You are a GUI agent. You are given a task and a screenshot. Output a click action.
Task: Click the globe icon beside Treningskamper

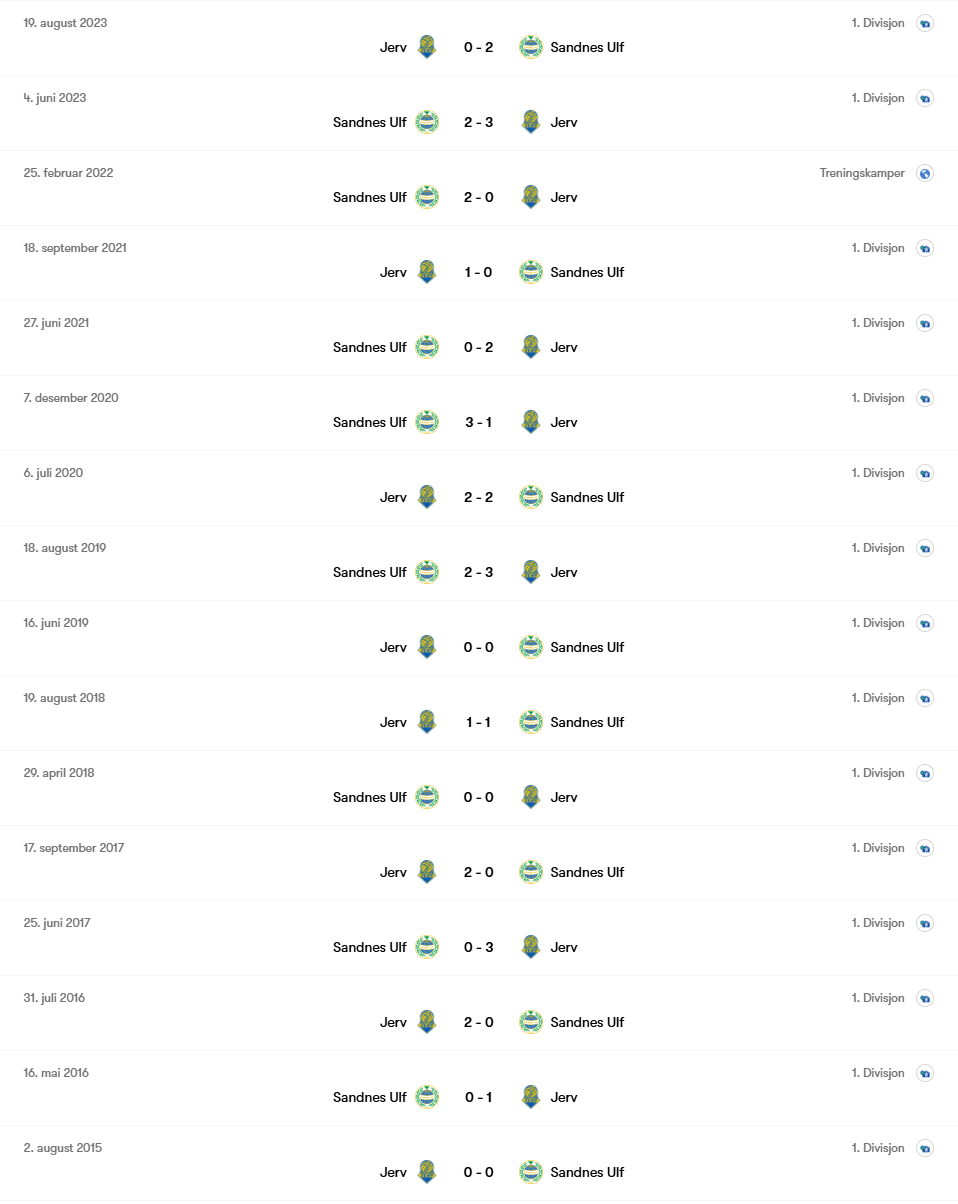925,173
